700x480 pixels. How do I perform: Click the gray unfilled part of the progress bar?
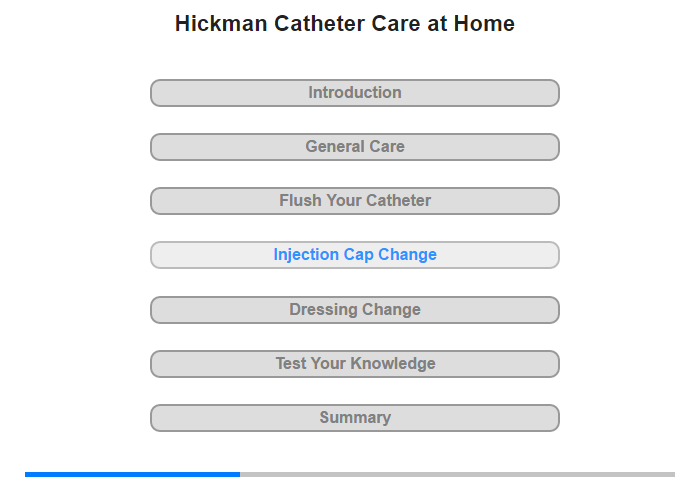click(x=458, y=474)
